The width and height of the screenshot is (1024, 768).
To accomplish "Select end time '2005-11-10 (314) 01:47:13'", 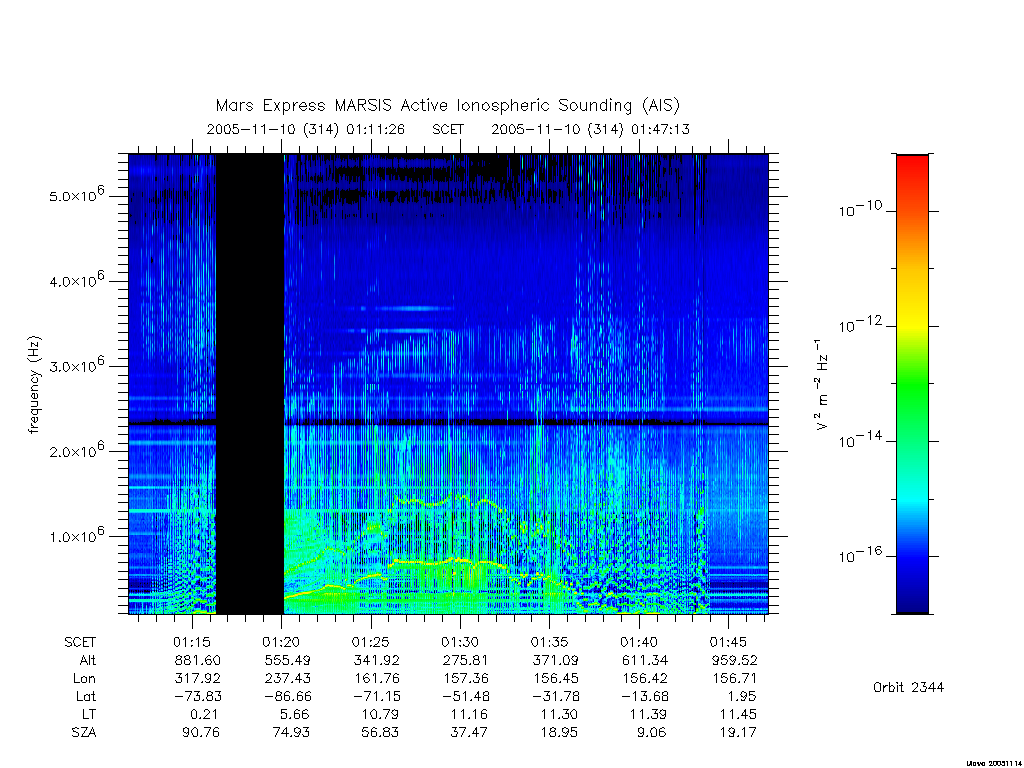I will point(590,129).
